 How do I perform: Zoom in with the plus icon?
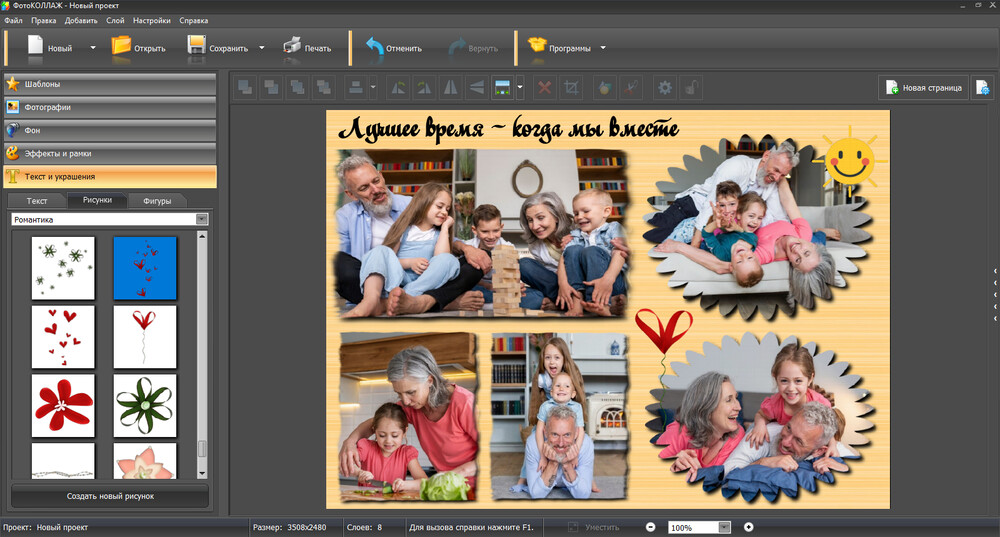pyautogui.click(x=749, y=527)
